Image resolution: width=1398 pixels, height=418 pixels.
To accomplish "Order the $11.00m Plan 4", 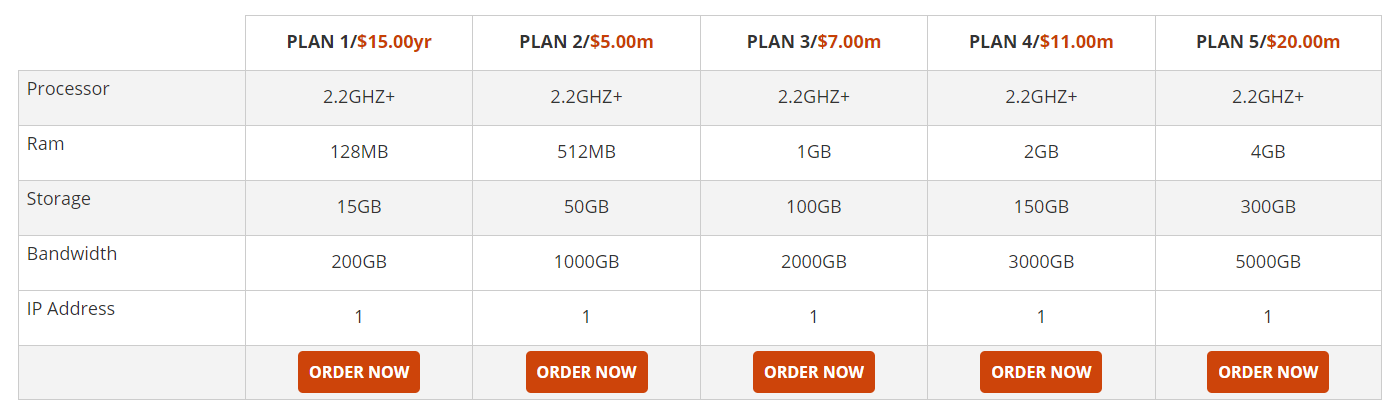I will click(x=1041, y=372).
